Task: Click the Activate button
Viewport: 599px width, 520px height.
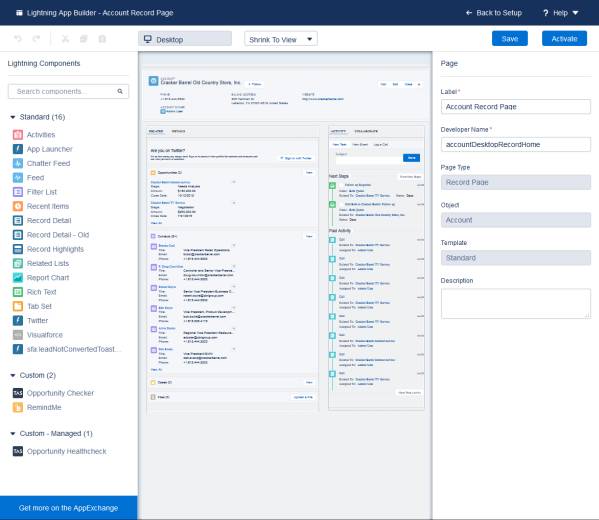Action: click(564, 39)
